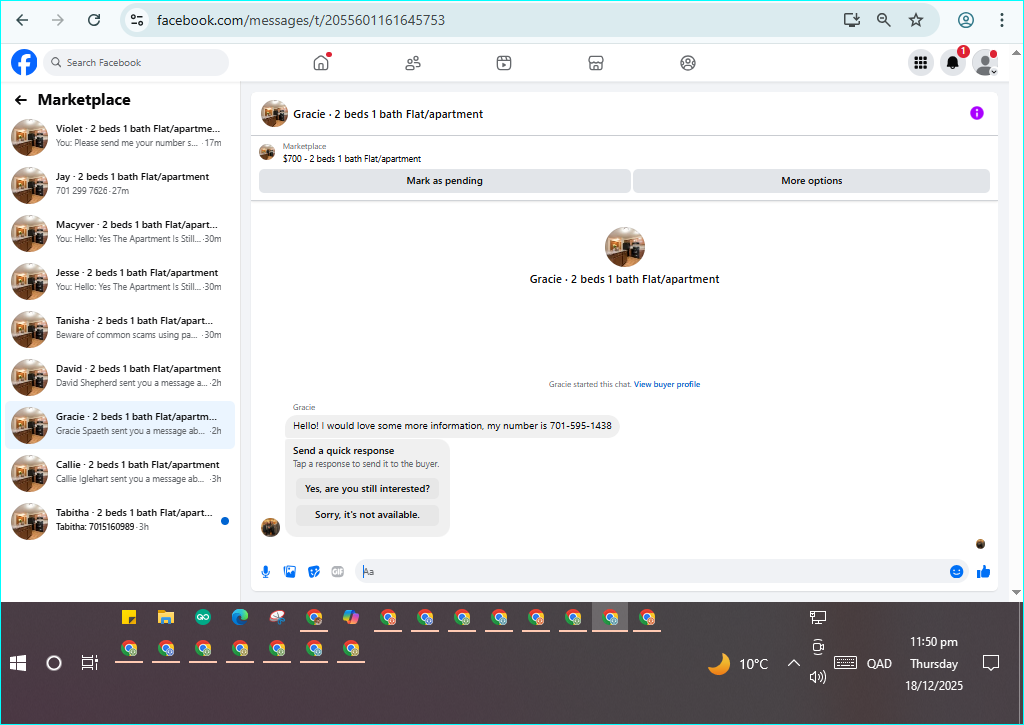
Task: Open the Jay conversation
Action: [x=120, y=185]
